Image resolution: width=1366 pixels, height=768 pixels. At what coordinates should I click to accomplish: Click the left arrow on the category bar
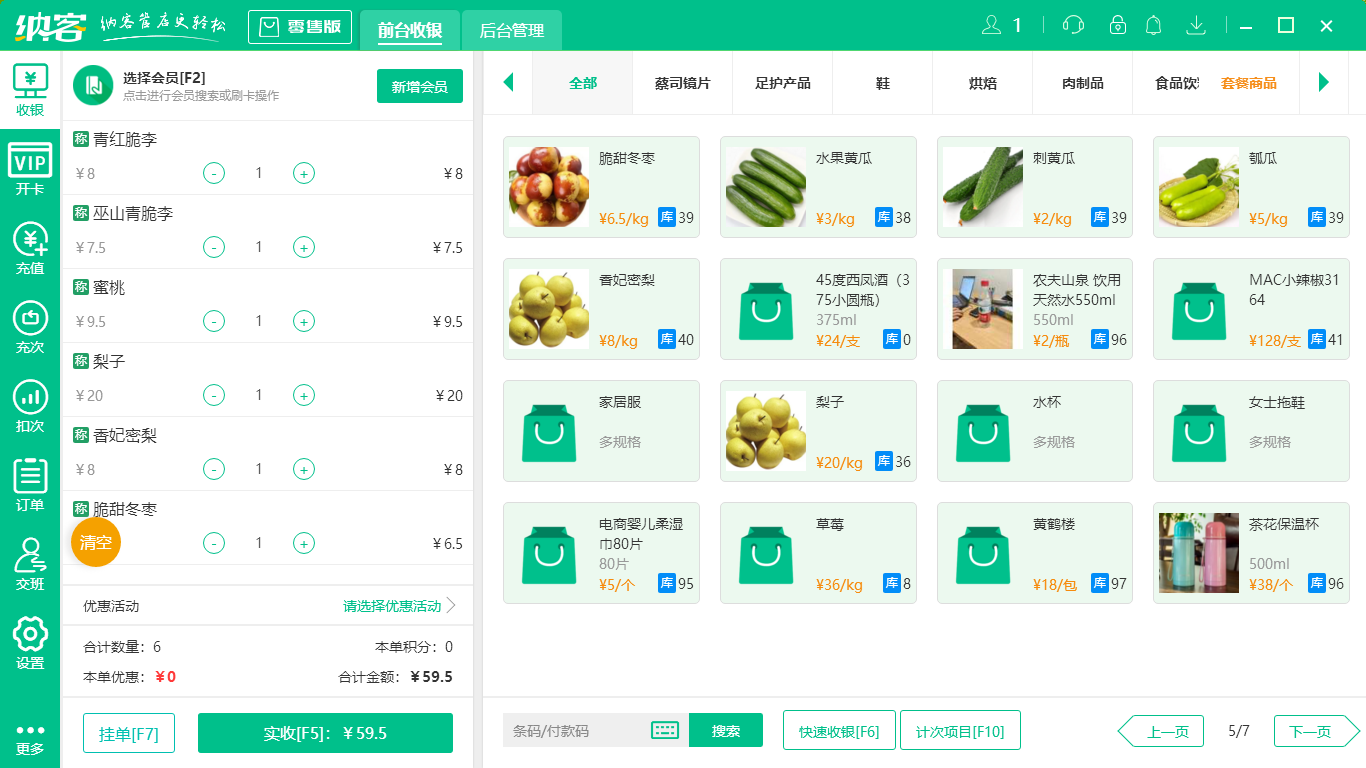pyautogui.click(x=508, y=83)
